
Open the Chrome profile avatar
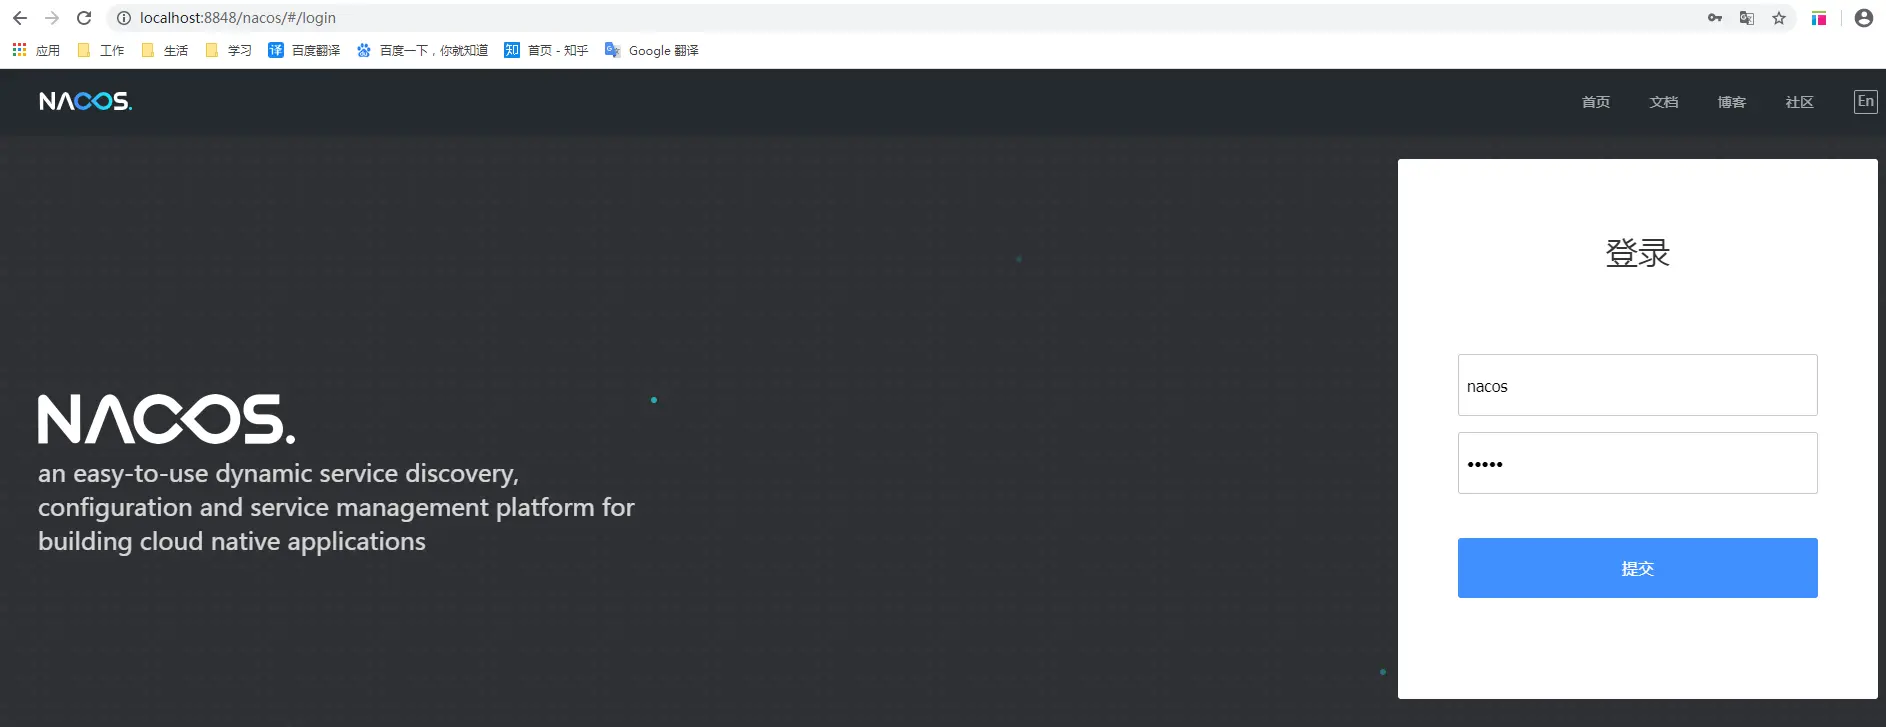(1864, 18)
